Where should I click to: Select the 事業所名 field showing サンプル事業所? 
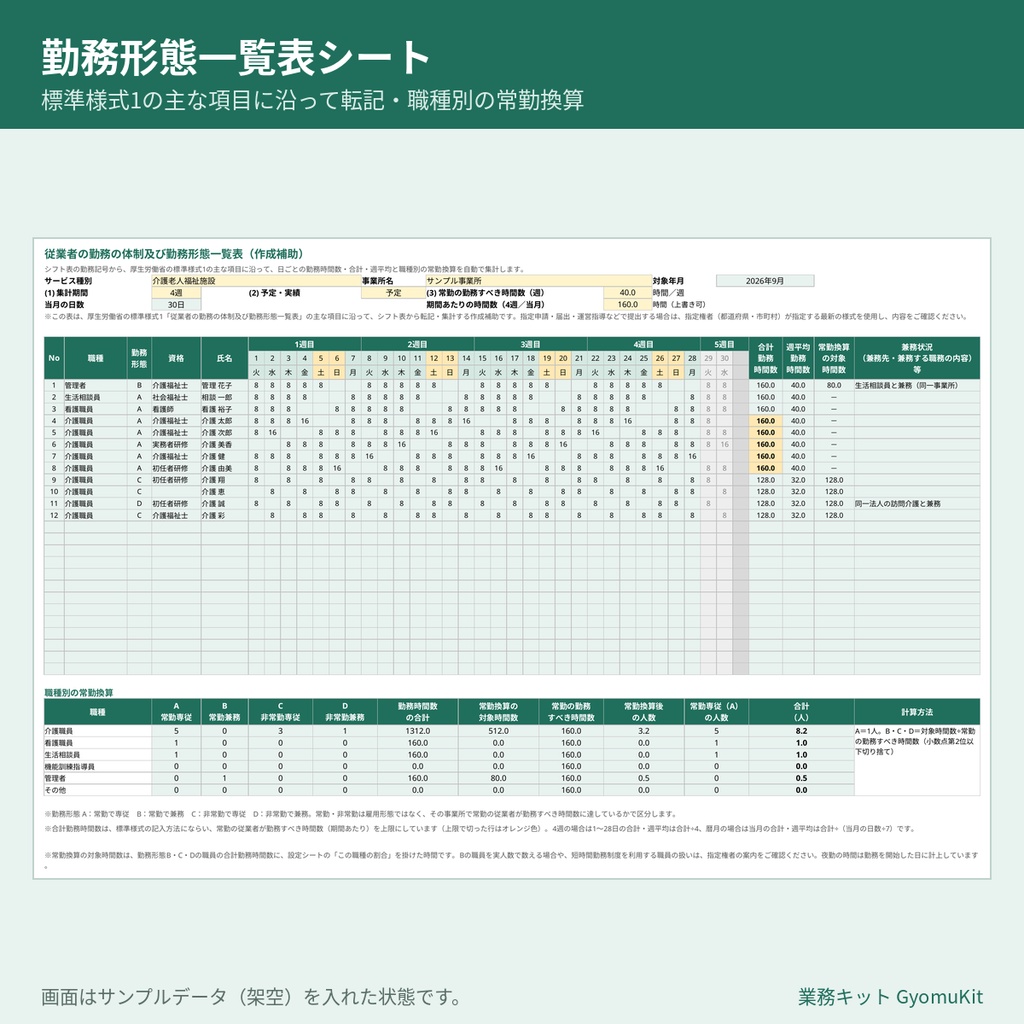pos(538,281)
